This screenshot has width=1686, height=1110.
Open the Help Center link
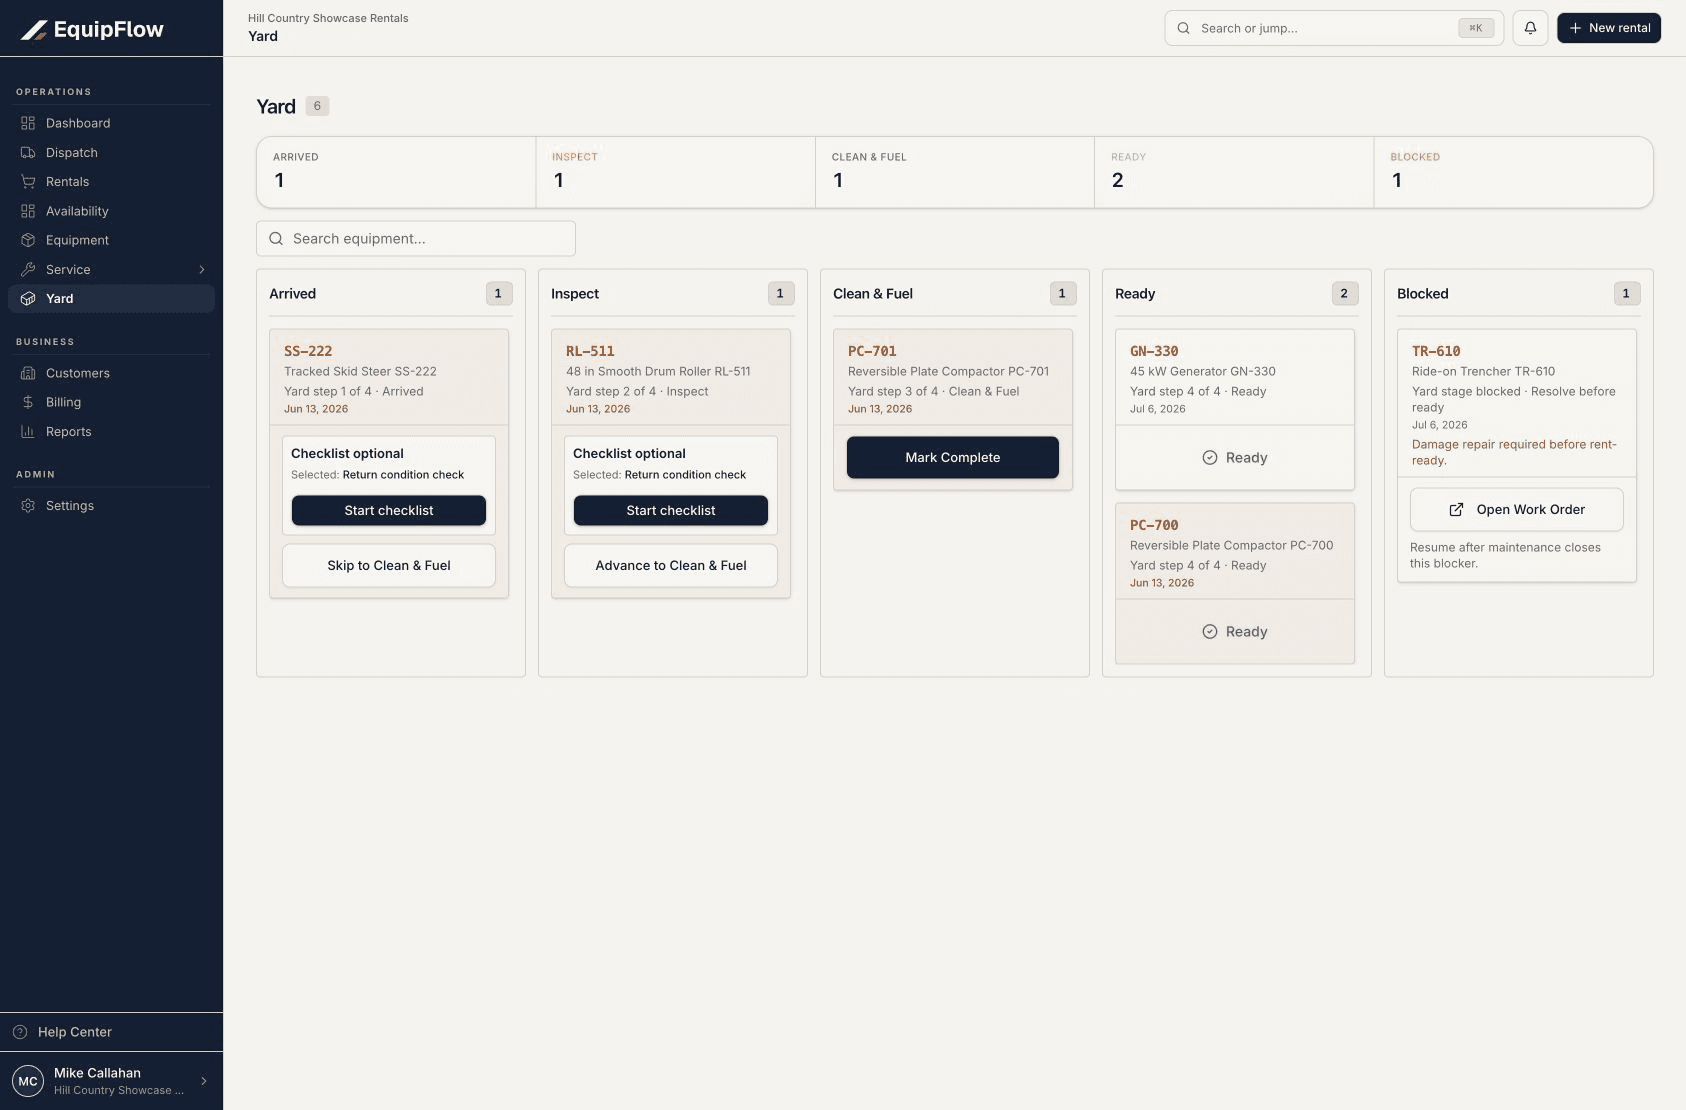pyautogui.click(x=111, y=1032)
